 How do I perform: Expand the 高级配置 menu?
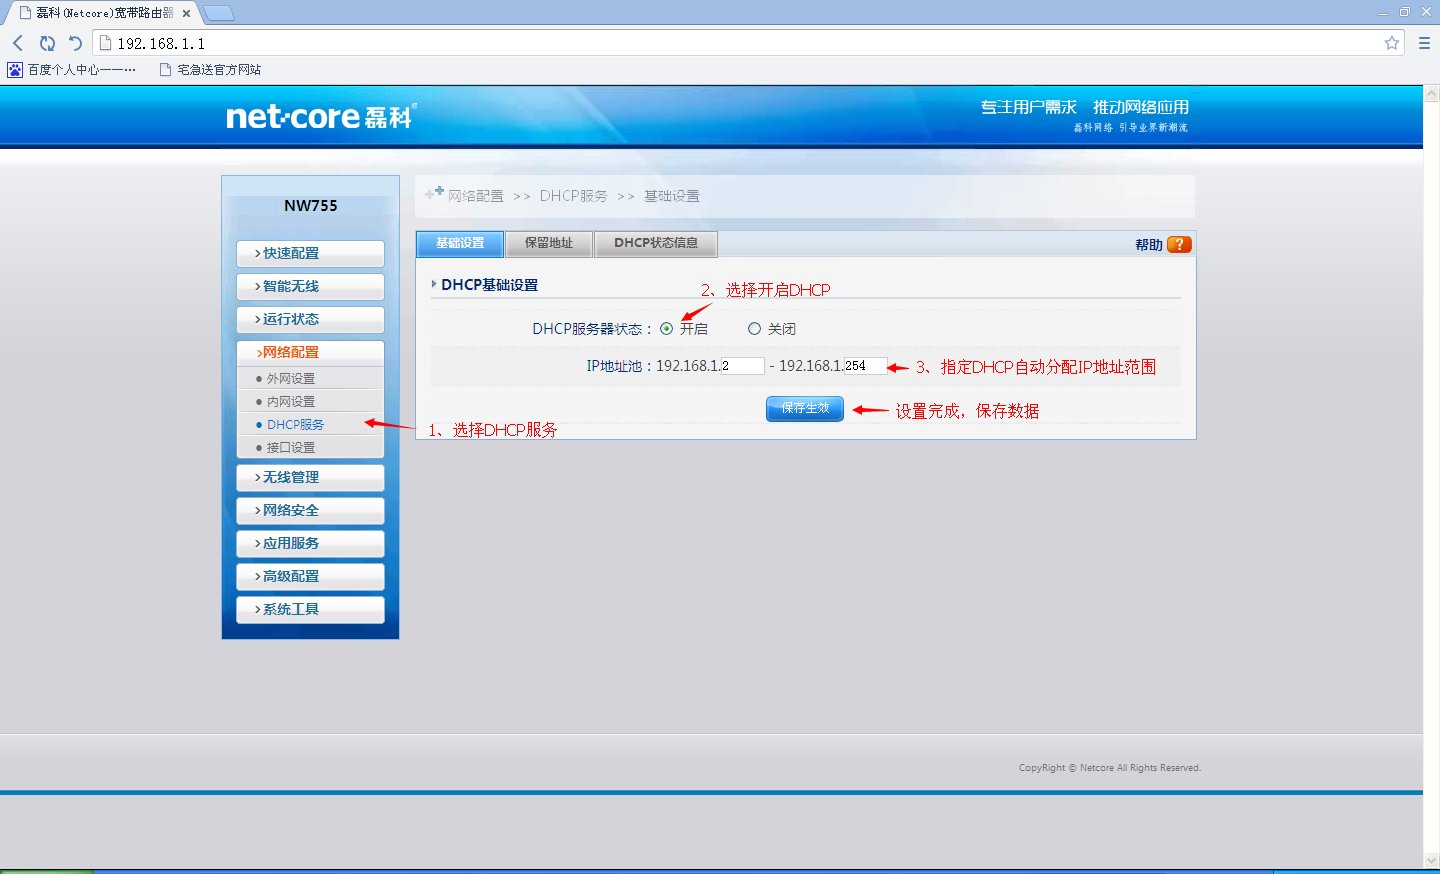click(310, 576)
